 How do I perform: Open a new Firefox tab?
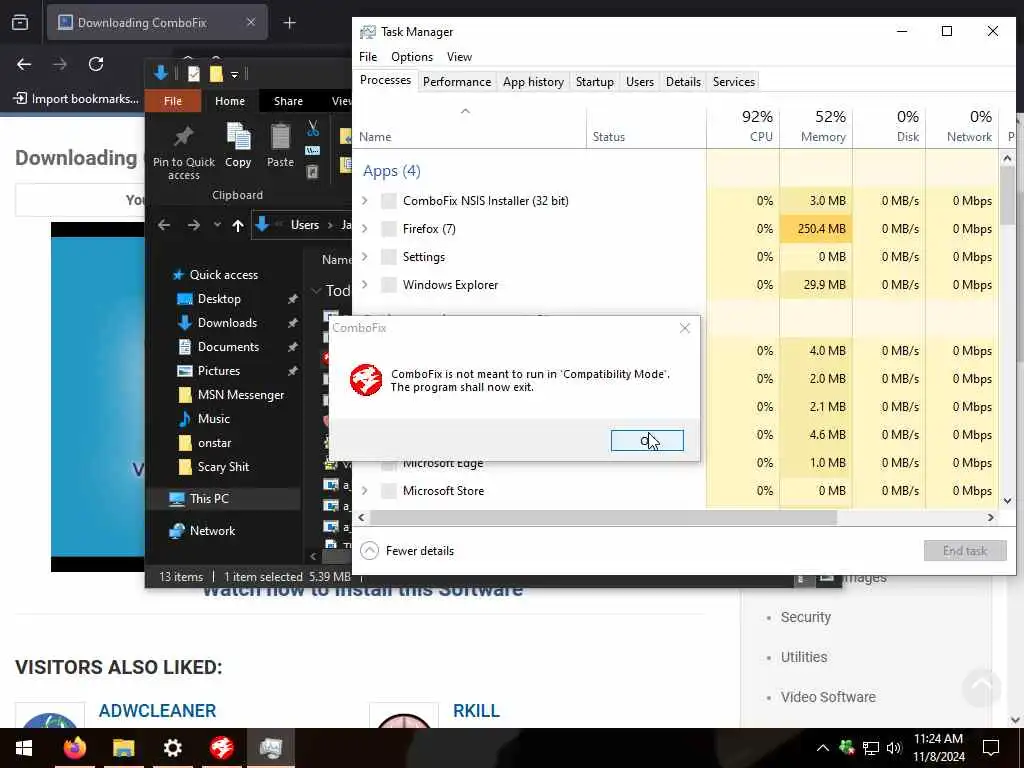point(289,23)
